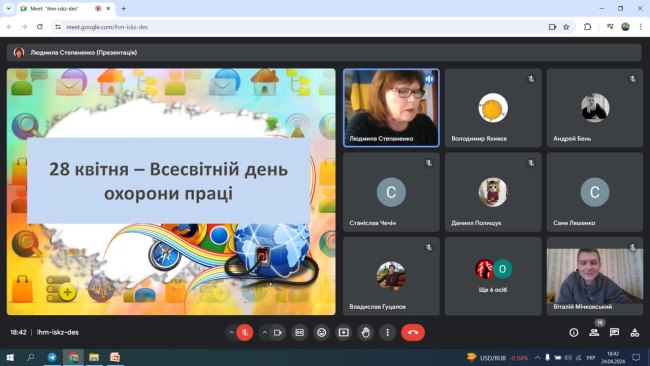Open the Windows Start menu
This screenshot has width=650, height=366.
[x=10, y=357]
